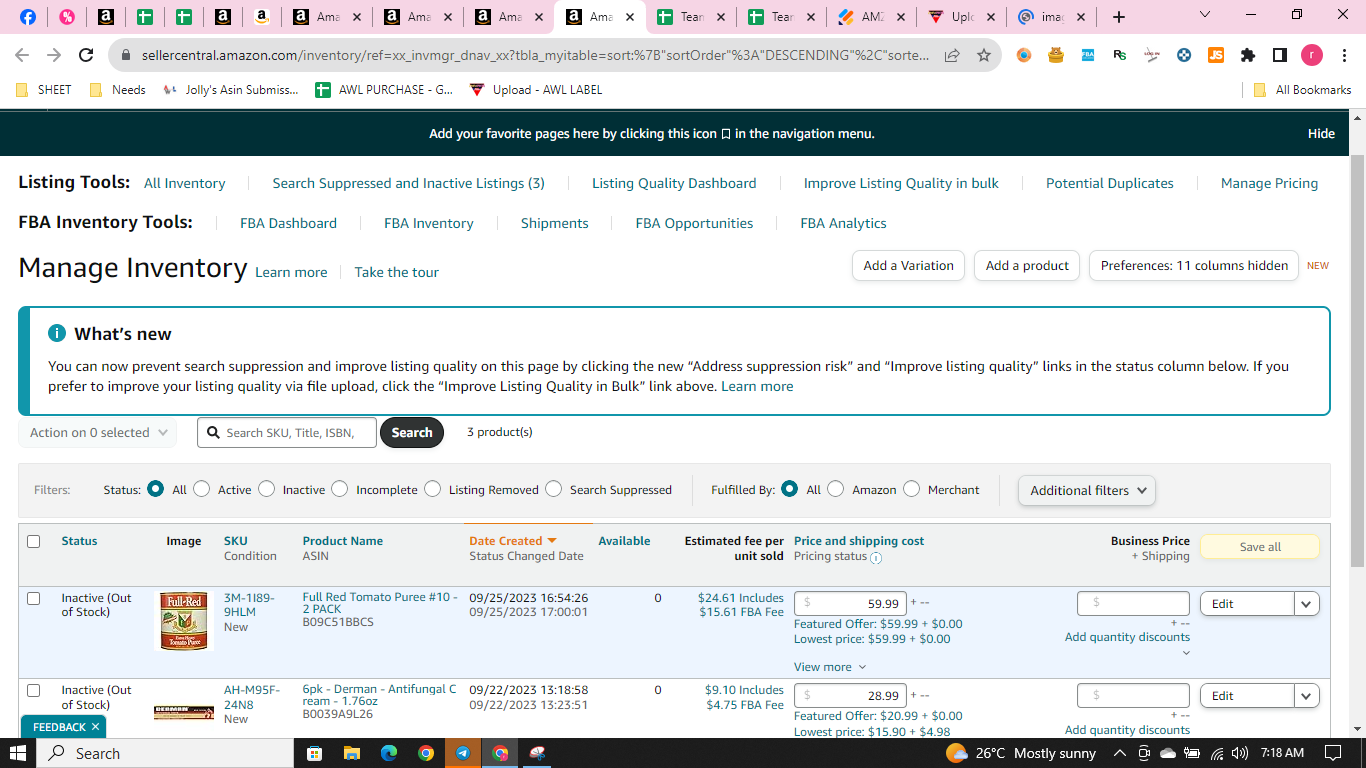
Task: Go to Listing Quality Dashboard
Action: [674, 183]
